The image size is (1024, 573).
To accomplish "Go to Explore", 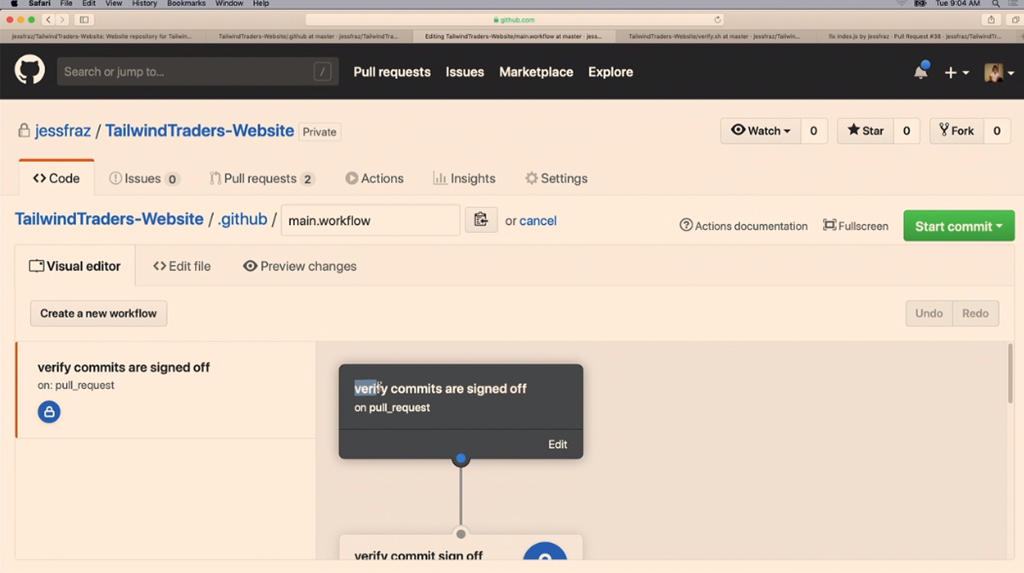I will tap(610, 72).
